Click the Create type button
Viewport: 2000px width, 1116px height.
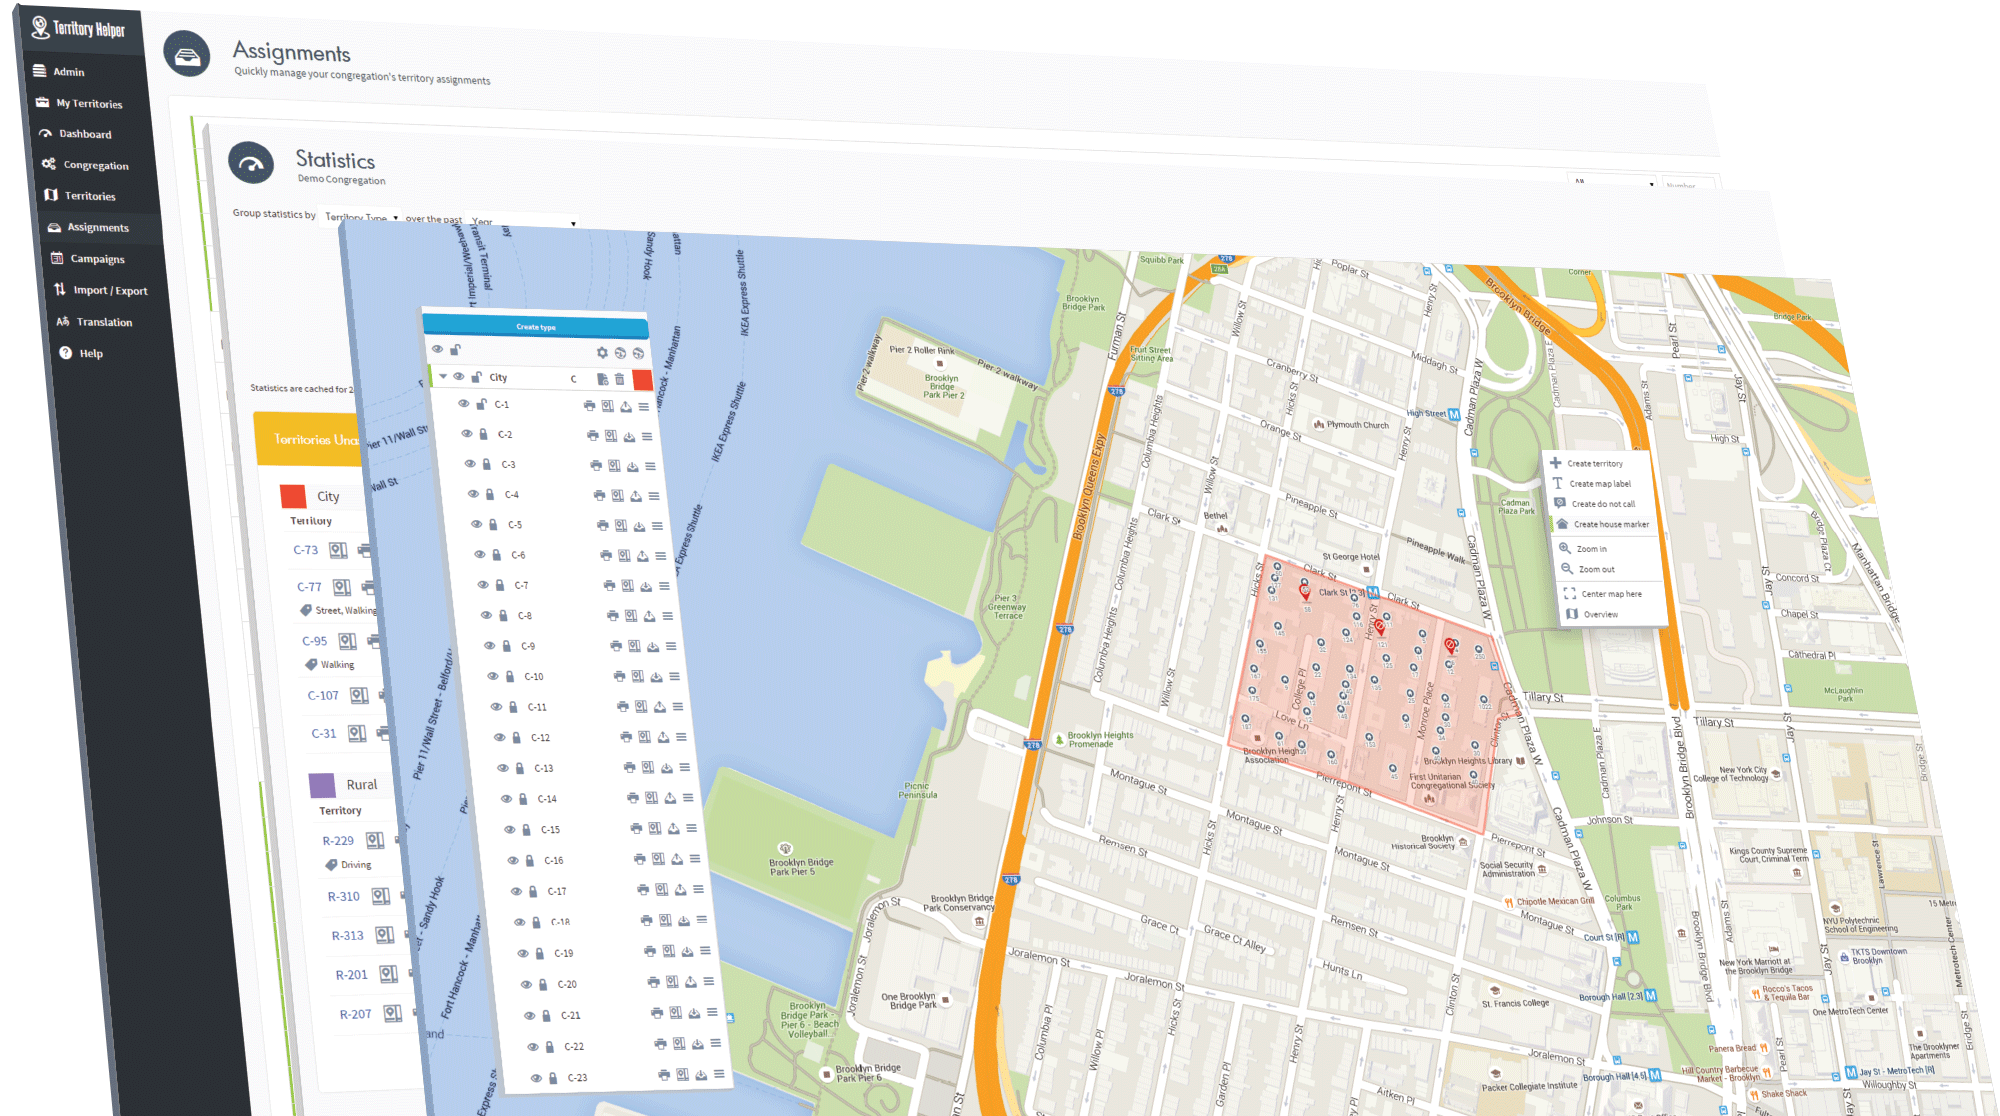pos(536,327)
